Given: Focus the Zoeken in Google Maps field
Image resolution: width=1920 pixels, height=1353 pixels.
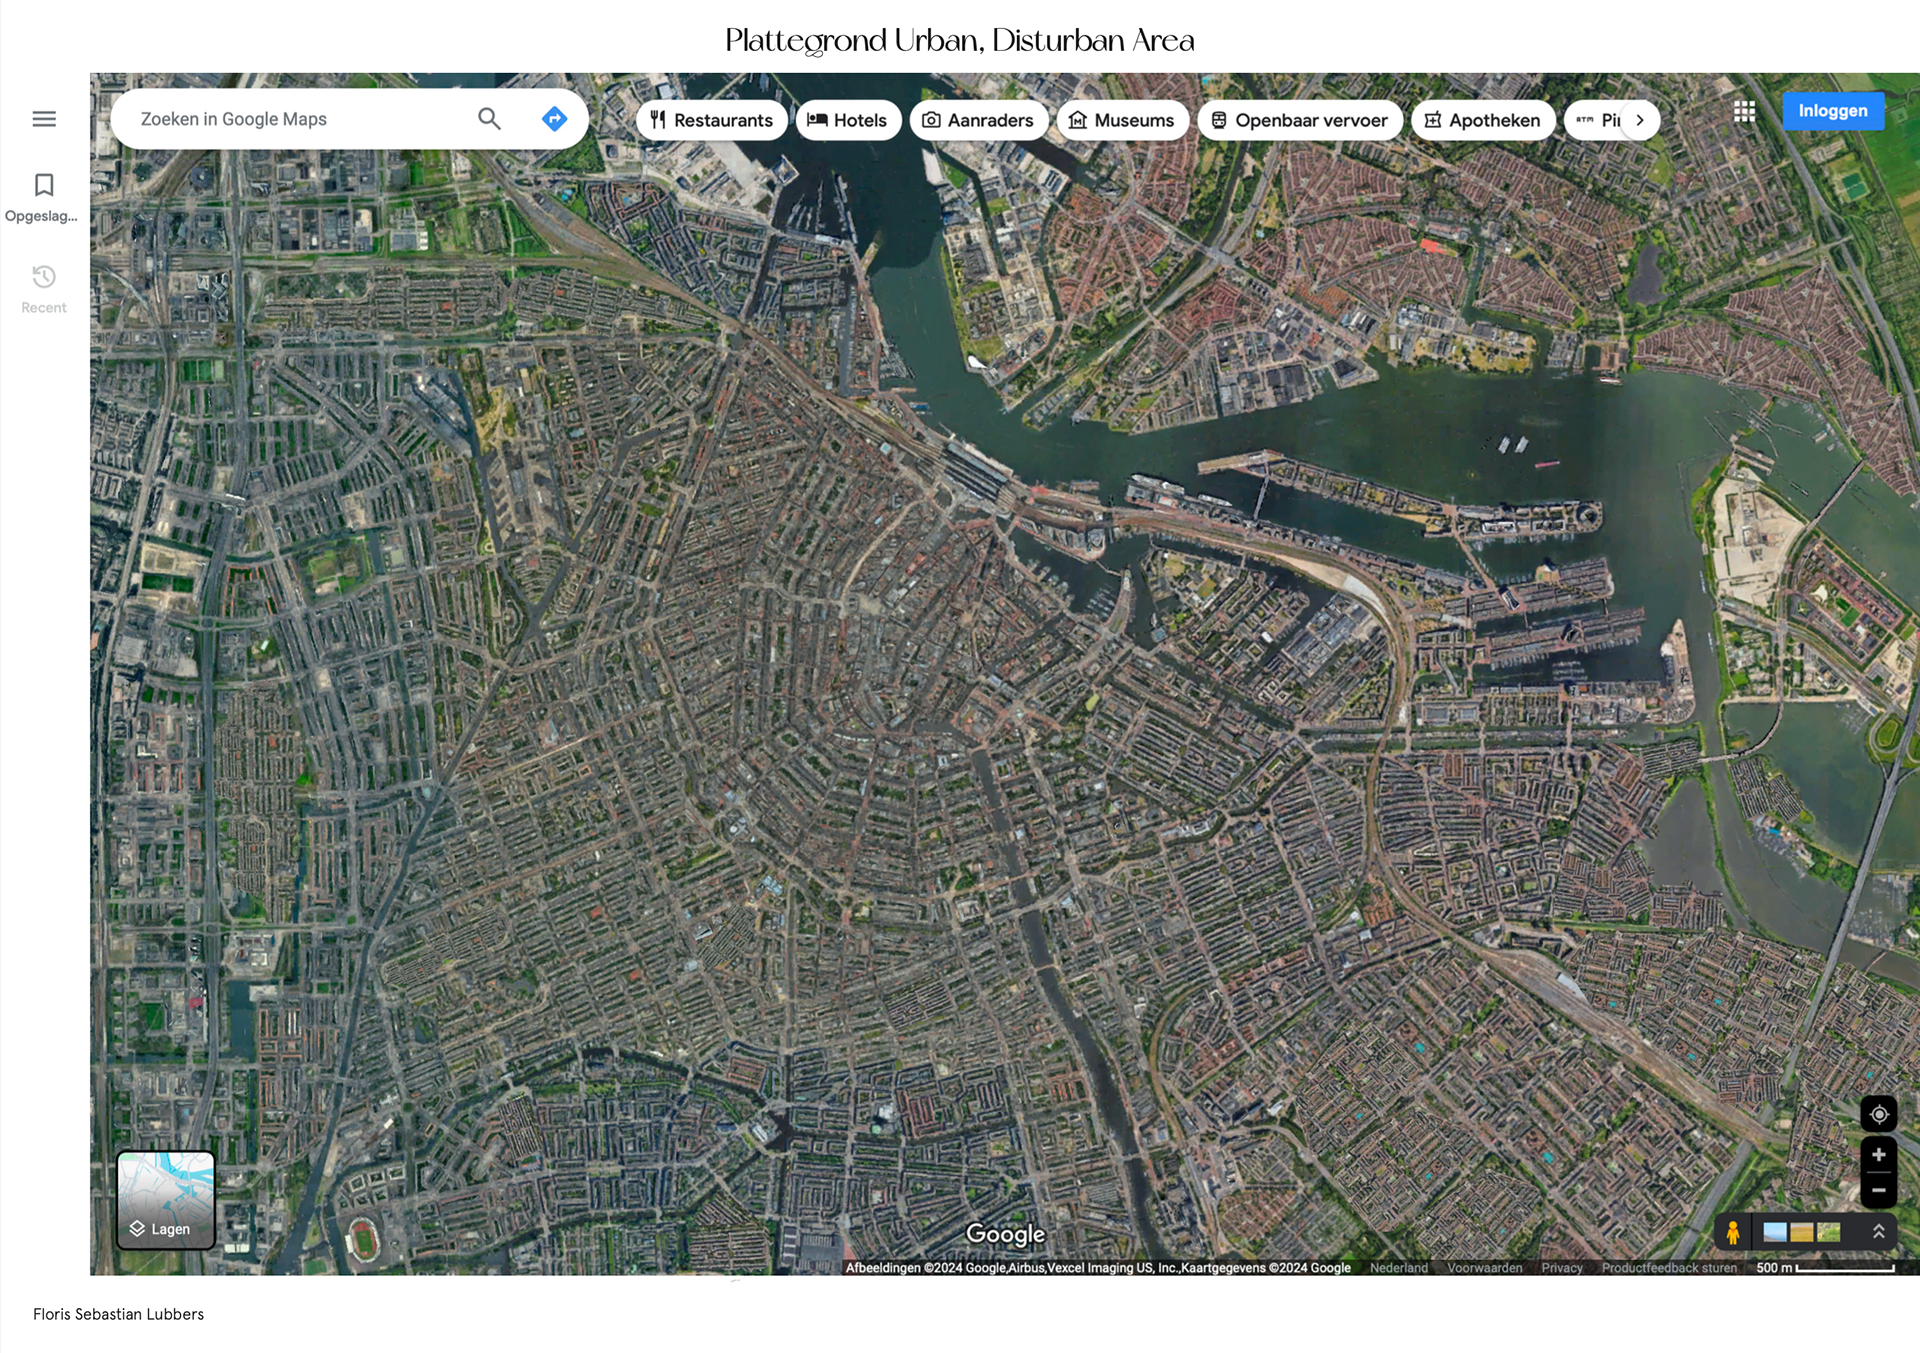Looking at the screenshot, I should pos(300,119).
